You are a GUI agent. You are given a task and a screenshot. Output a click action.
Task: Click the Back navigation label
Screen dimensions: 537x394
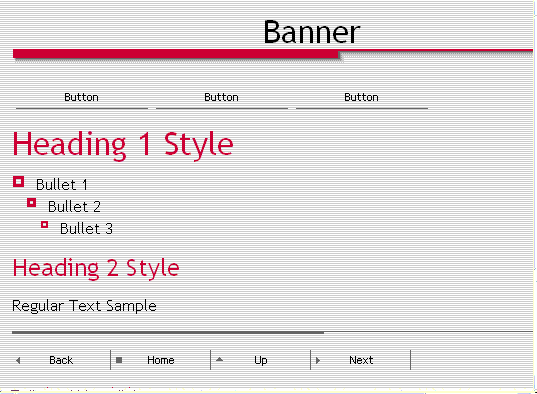coord(61,360)
